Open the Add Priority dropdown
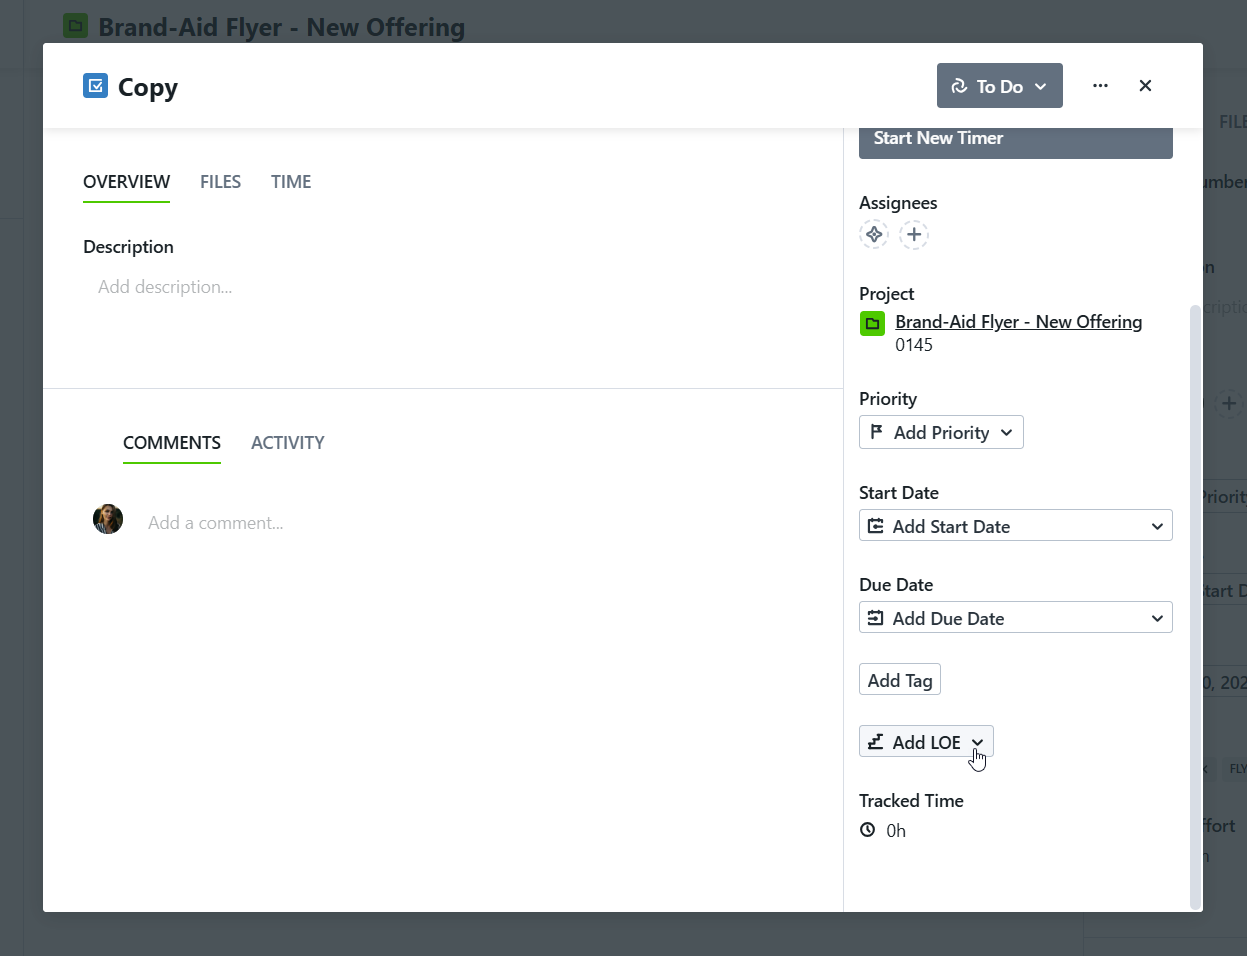1247x956 pixels. [x=941, y=432]
